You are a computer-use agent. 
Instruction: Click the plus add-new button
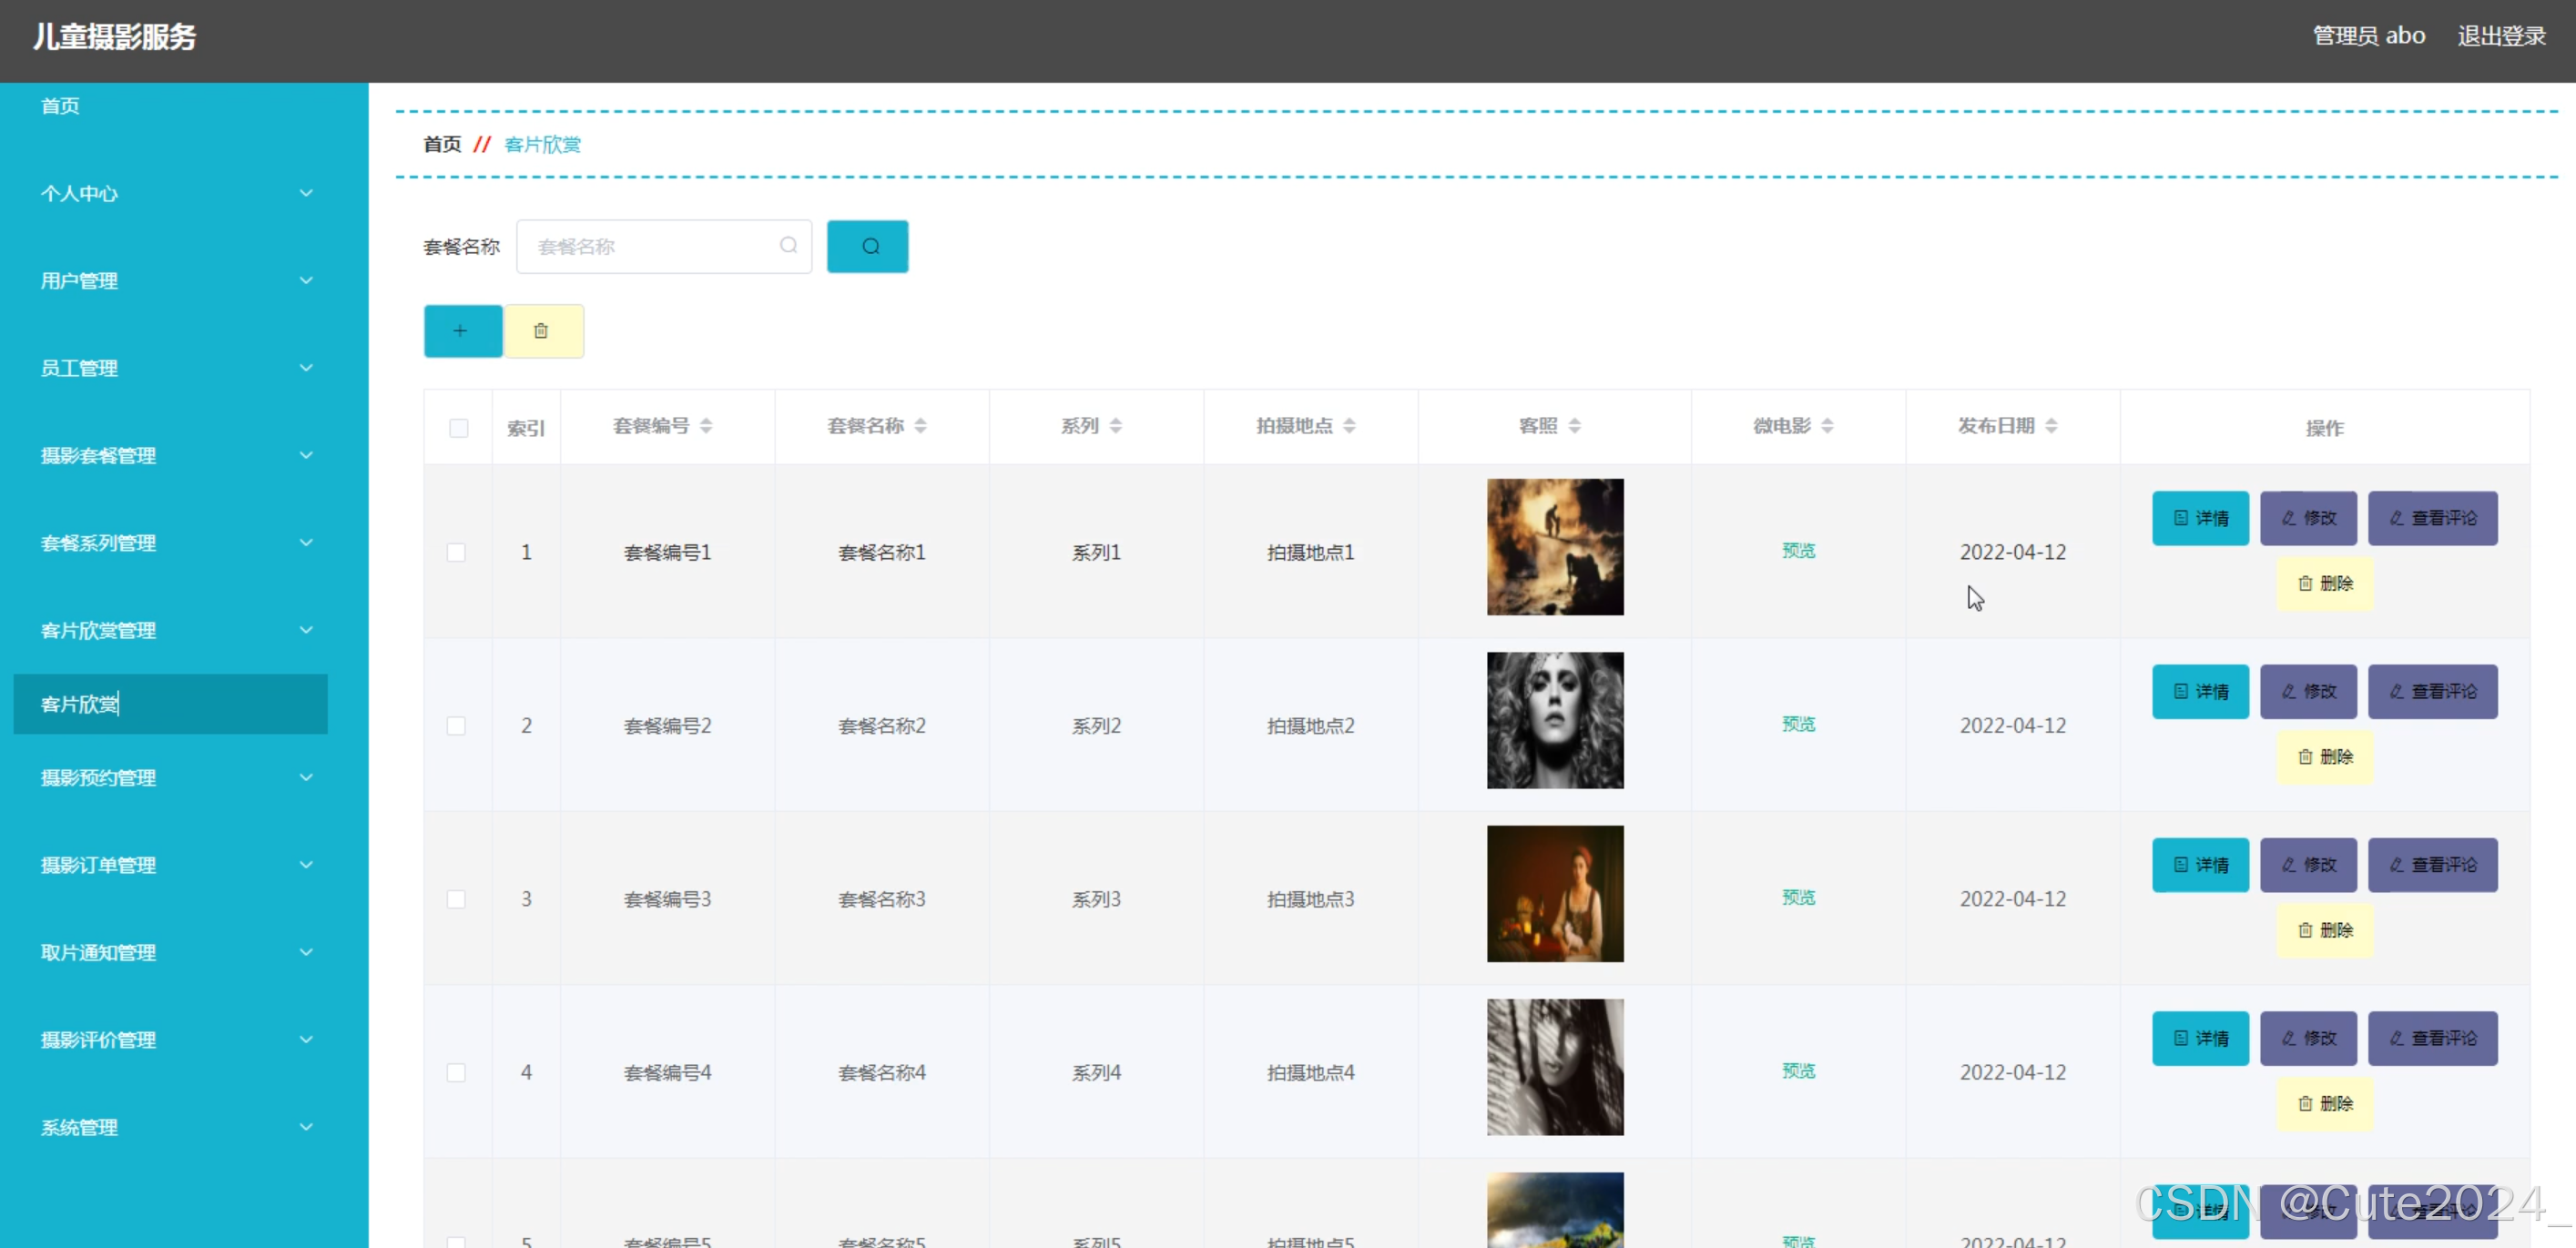tap(462, 331)
